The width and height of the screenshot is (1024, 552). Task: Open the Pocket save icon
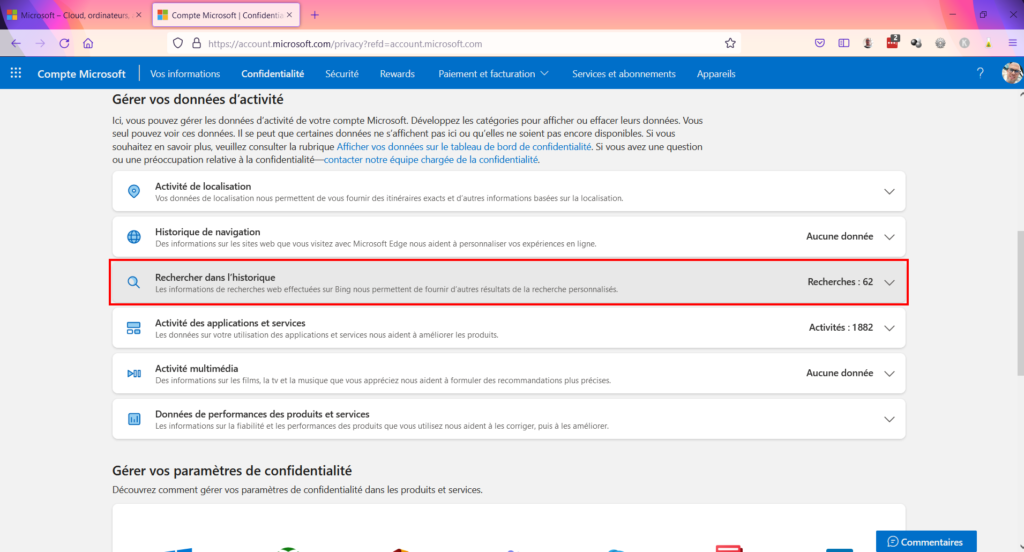tap(820, 43)
